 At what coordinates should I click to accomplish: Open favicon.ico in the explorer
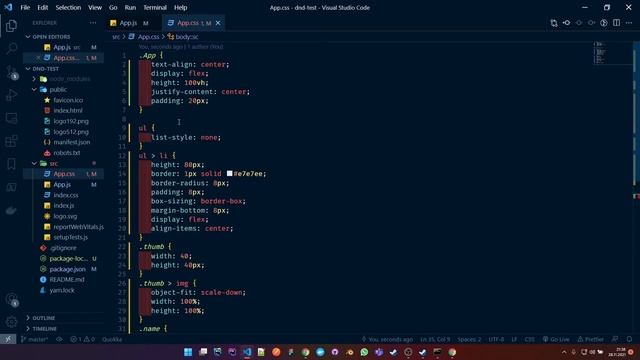pos(68,100)
